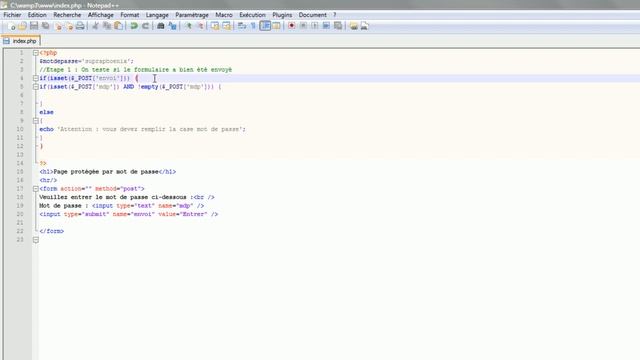Stop macro recording toolbar icon
Image resolution: width=640 pixels, height=360 pixels.
pos(303,26)
